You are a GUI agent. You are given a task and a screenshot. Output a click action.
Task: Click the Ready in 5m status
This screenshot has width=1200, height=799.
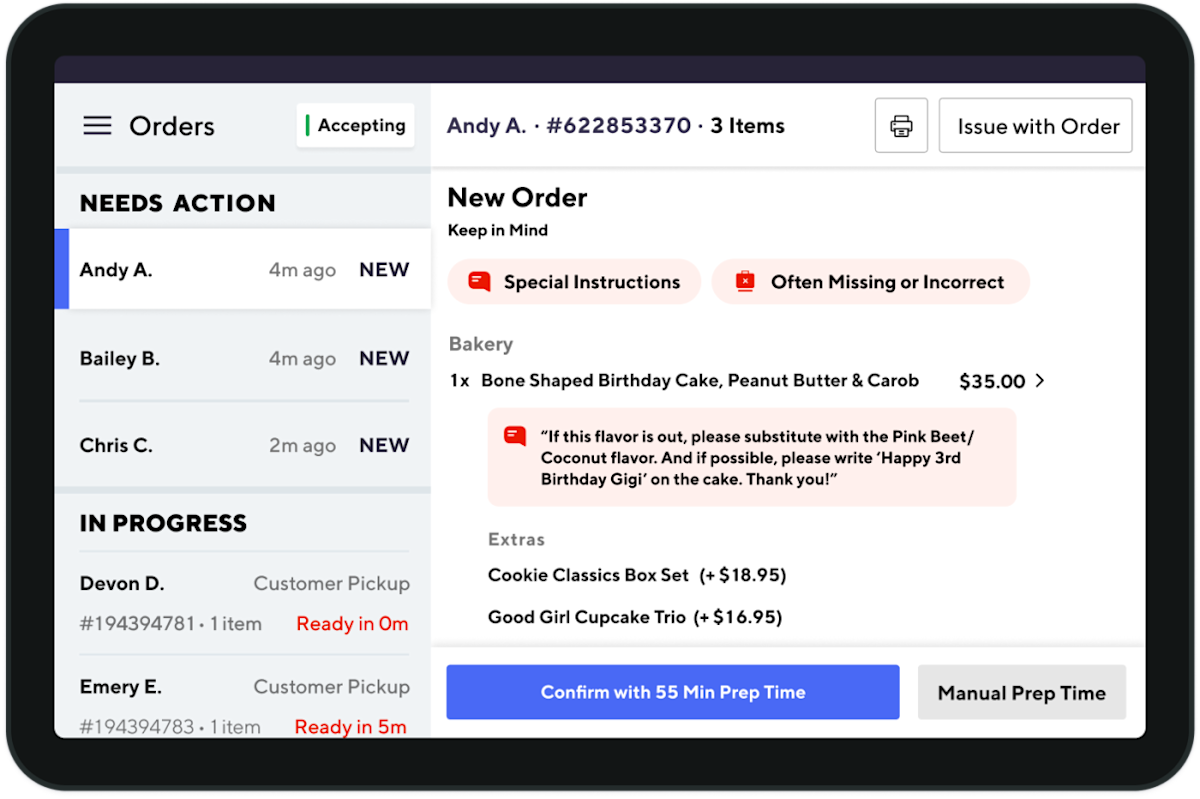pyautogui.click(x=350, y=727)
